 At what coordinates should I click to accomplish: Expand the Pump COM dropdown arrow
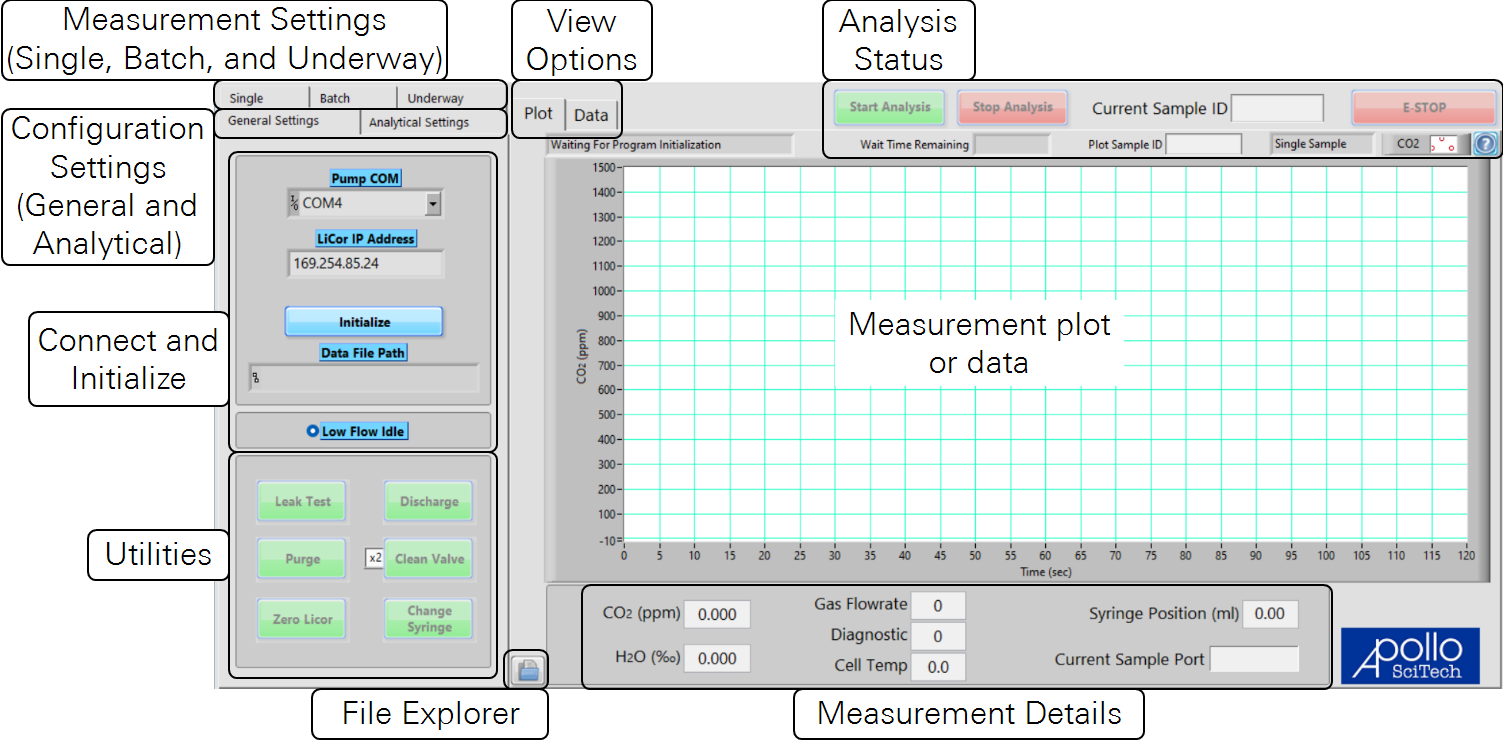[x=432, y=203]
